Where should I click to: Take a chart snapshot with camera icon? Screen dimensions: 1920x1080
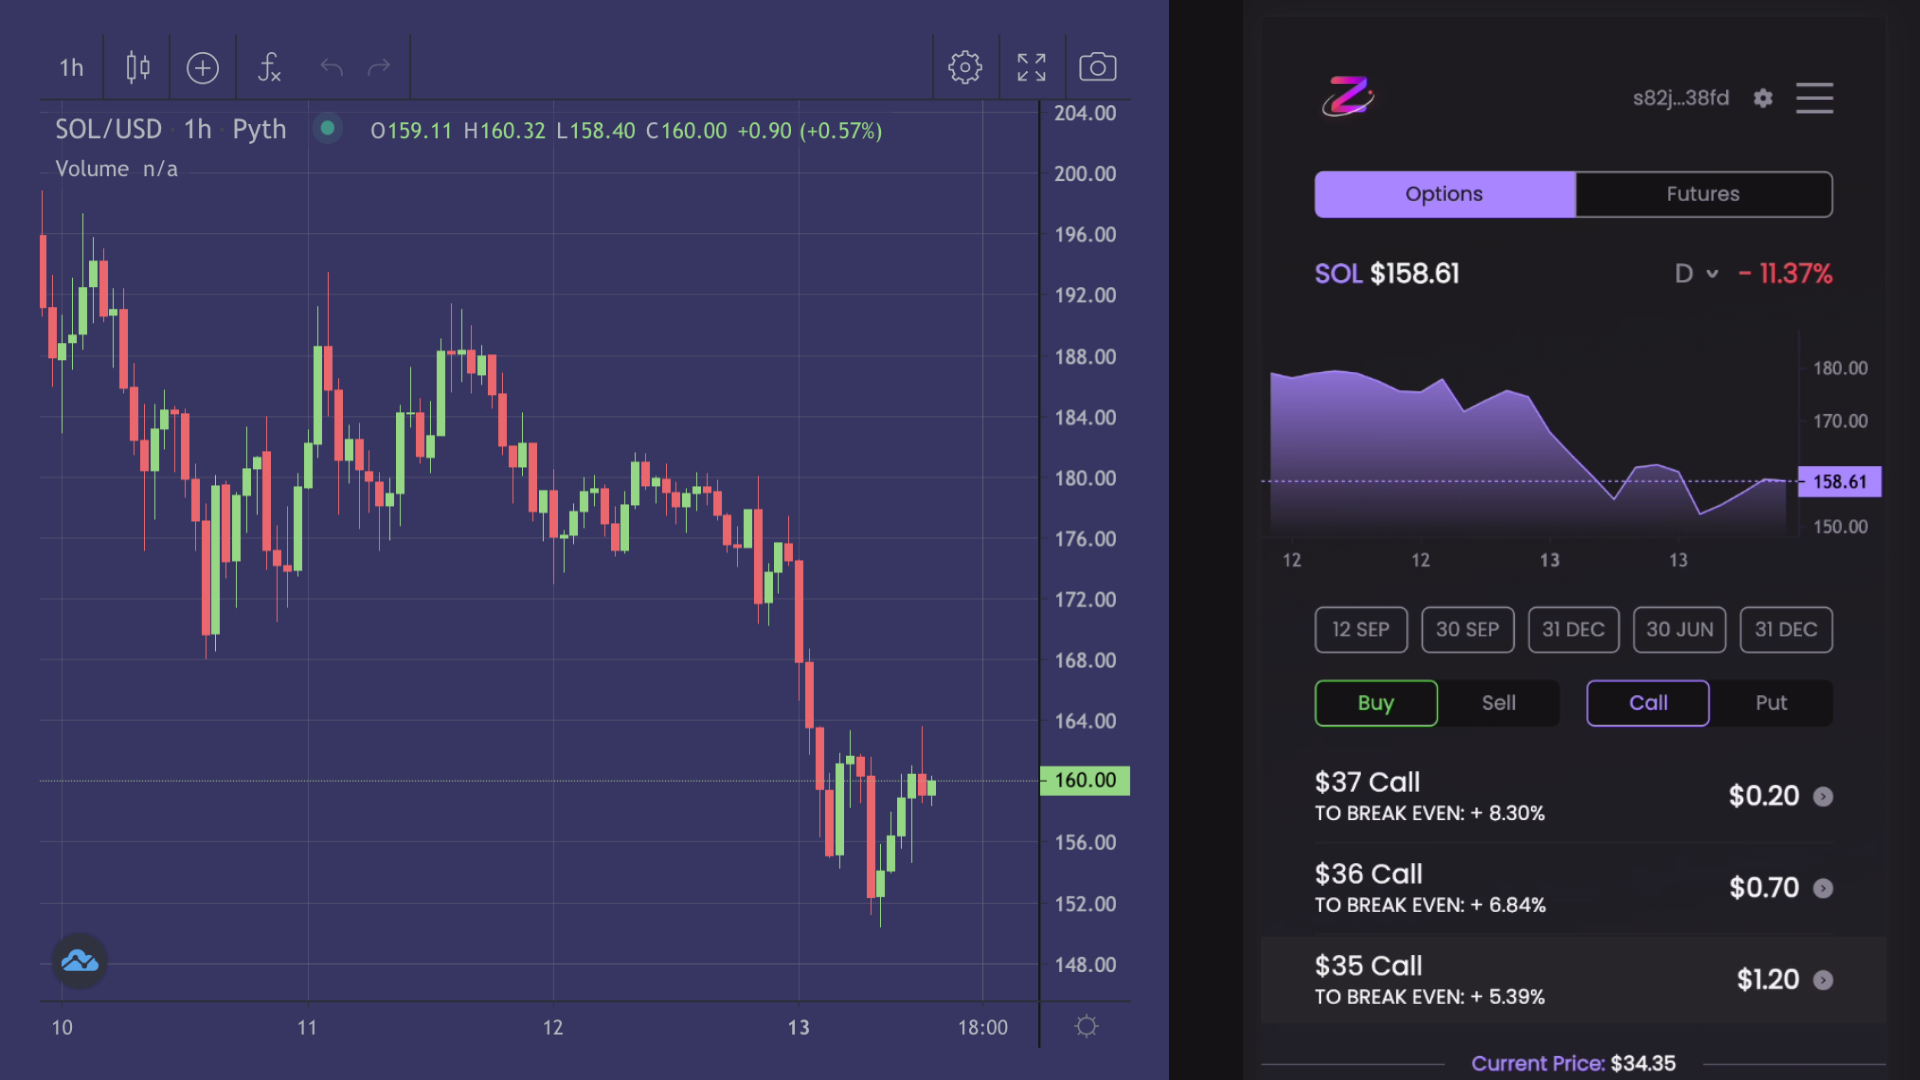point(1097,67)
